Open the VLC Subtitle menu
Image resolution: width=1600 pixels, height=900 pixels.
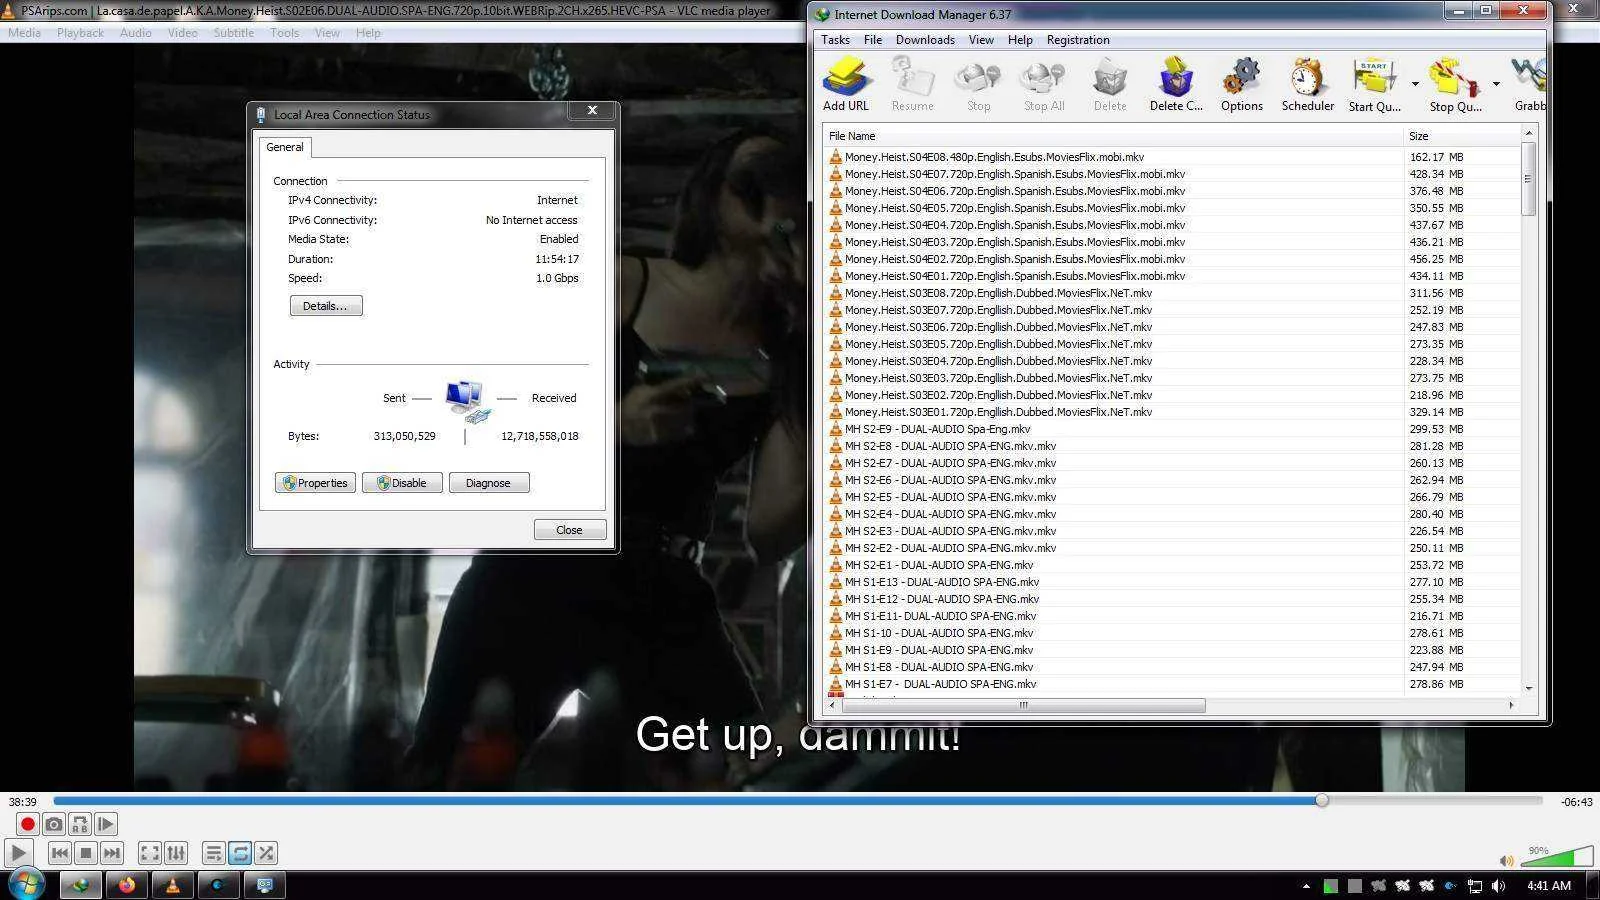pos(234,33)
